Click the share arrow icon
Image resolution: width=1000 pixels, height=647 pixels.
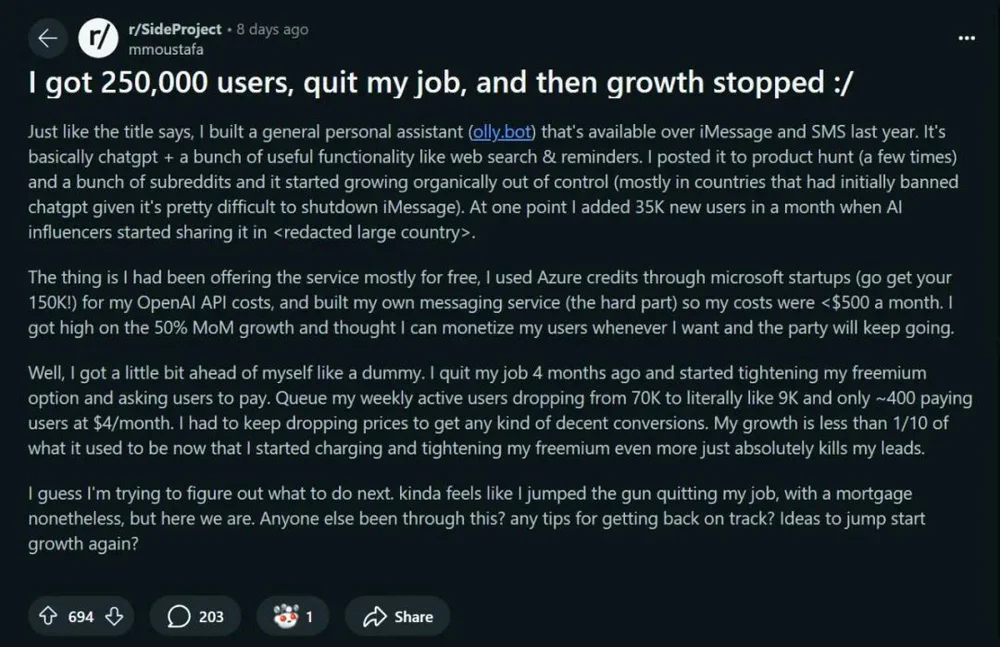[x=375, y=616]
